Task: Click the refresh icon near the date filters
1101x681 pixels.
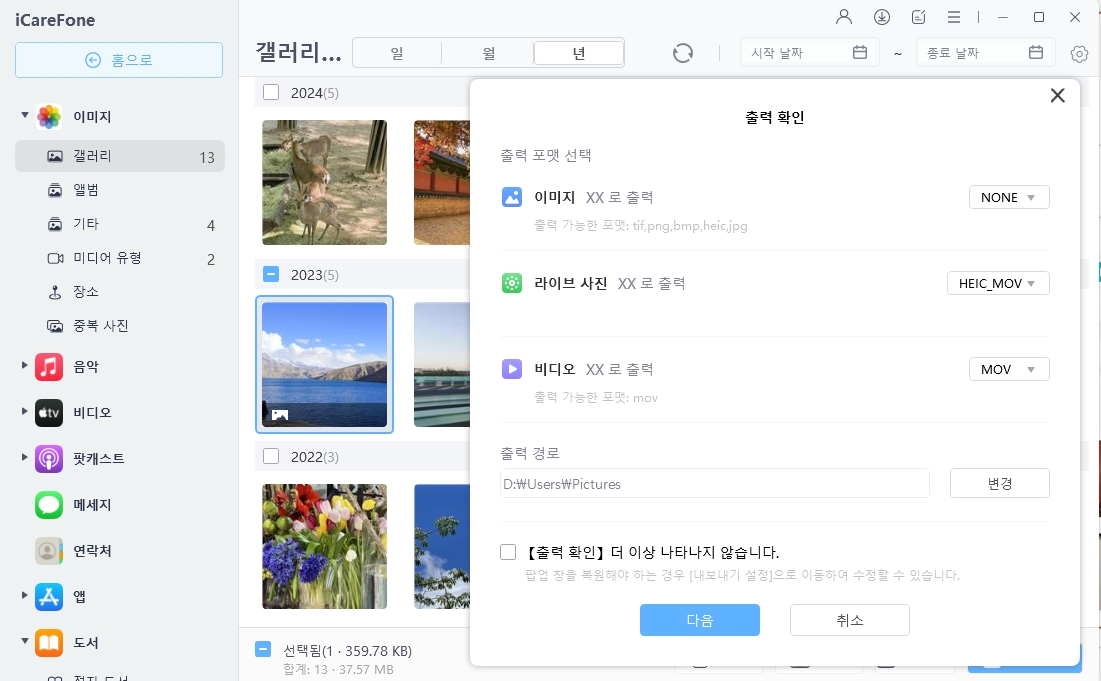Action: [x=683, y=52]
